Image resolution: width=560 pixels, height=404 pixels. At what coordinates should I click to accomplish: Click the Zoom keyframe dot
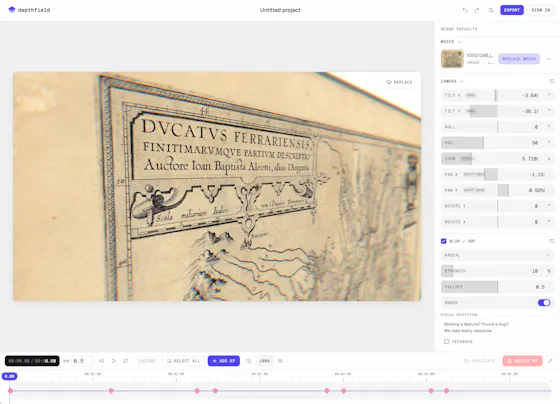(x=549, y=158)
